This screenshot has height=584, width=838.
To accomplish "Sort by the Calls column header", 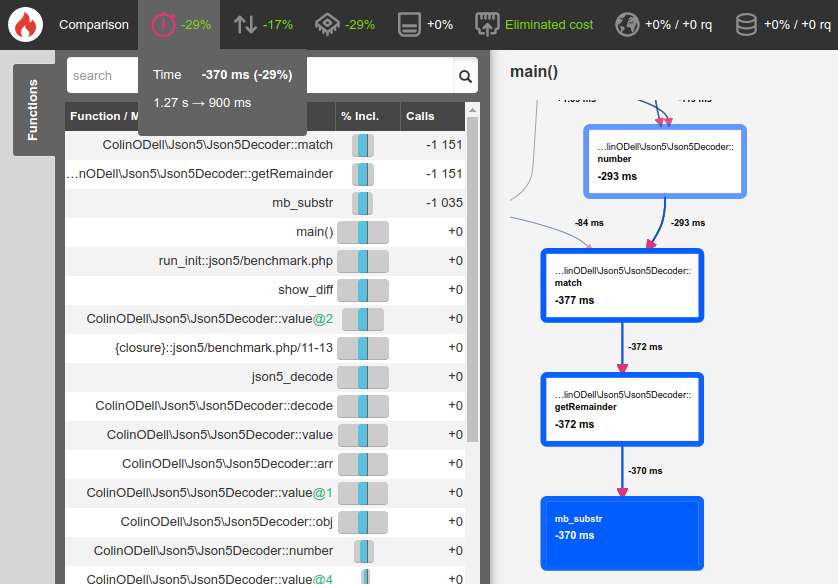I will click(x=421, y=116).
